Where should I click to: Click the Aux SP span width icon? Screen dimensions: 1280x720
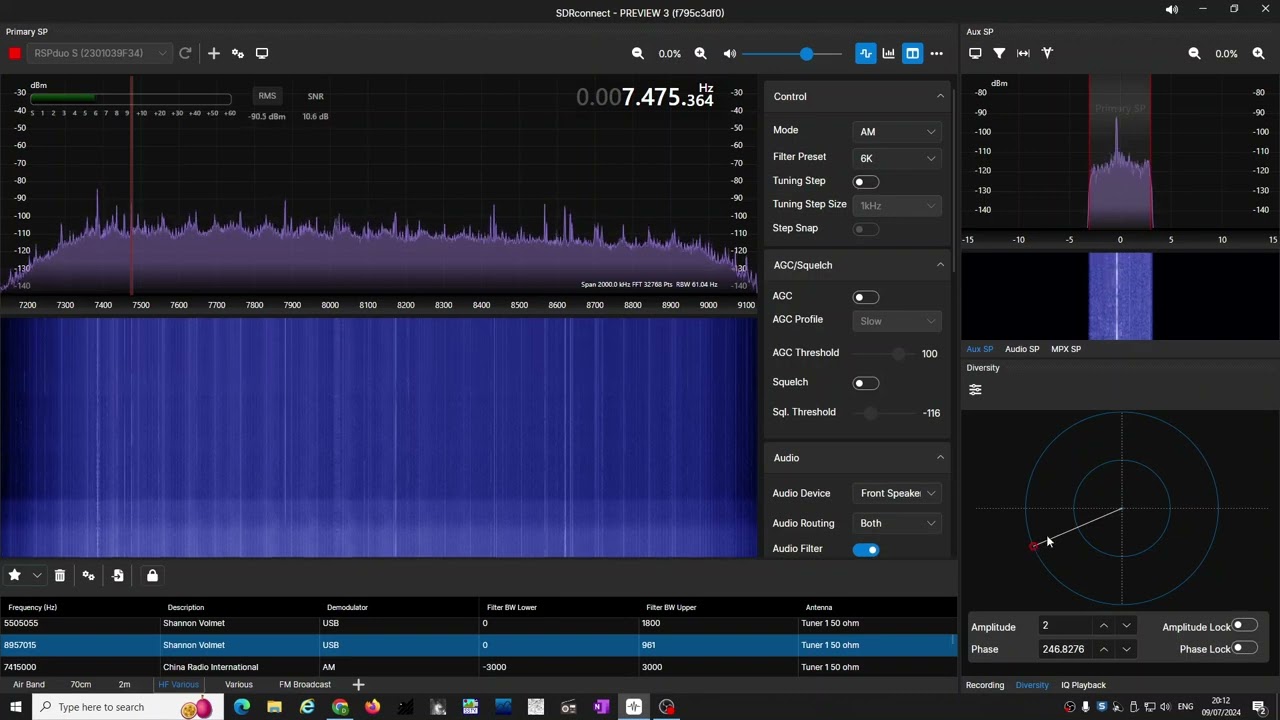click(x=1023, y=53)
